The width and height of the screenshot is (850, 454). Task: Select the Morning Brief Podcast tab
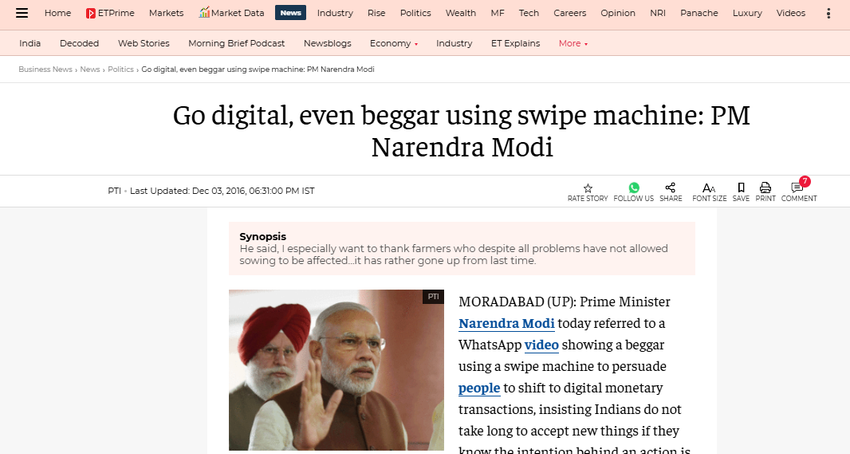click(x=236, y=43)
